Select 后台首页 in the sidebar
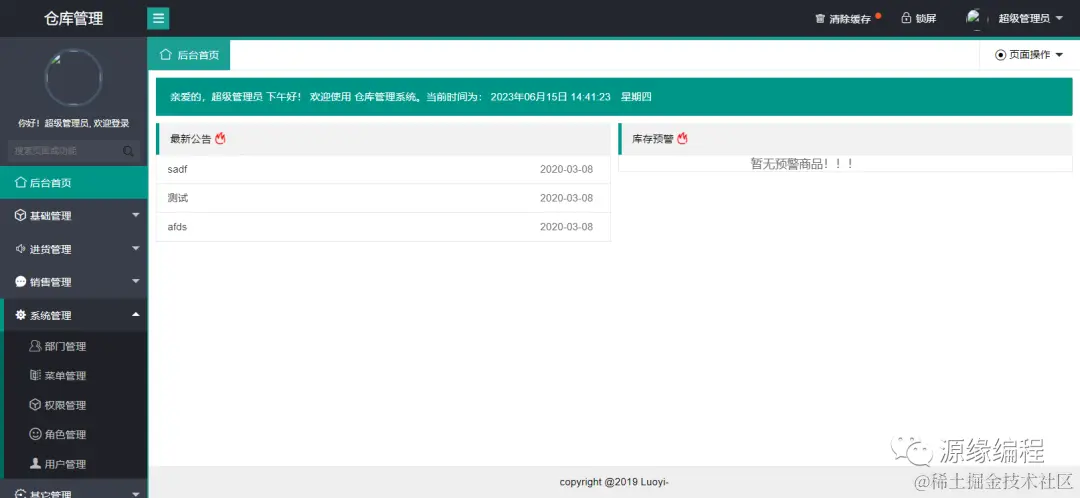The width and height of the screenshot is (1080, 498). [74, 183]
